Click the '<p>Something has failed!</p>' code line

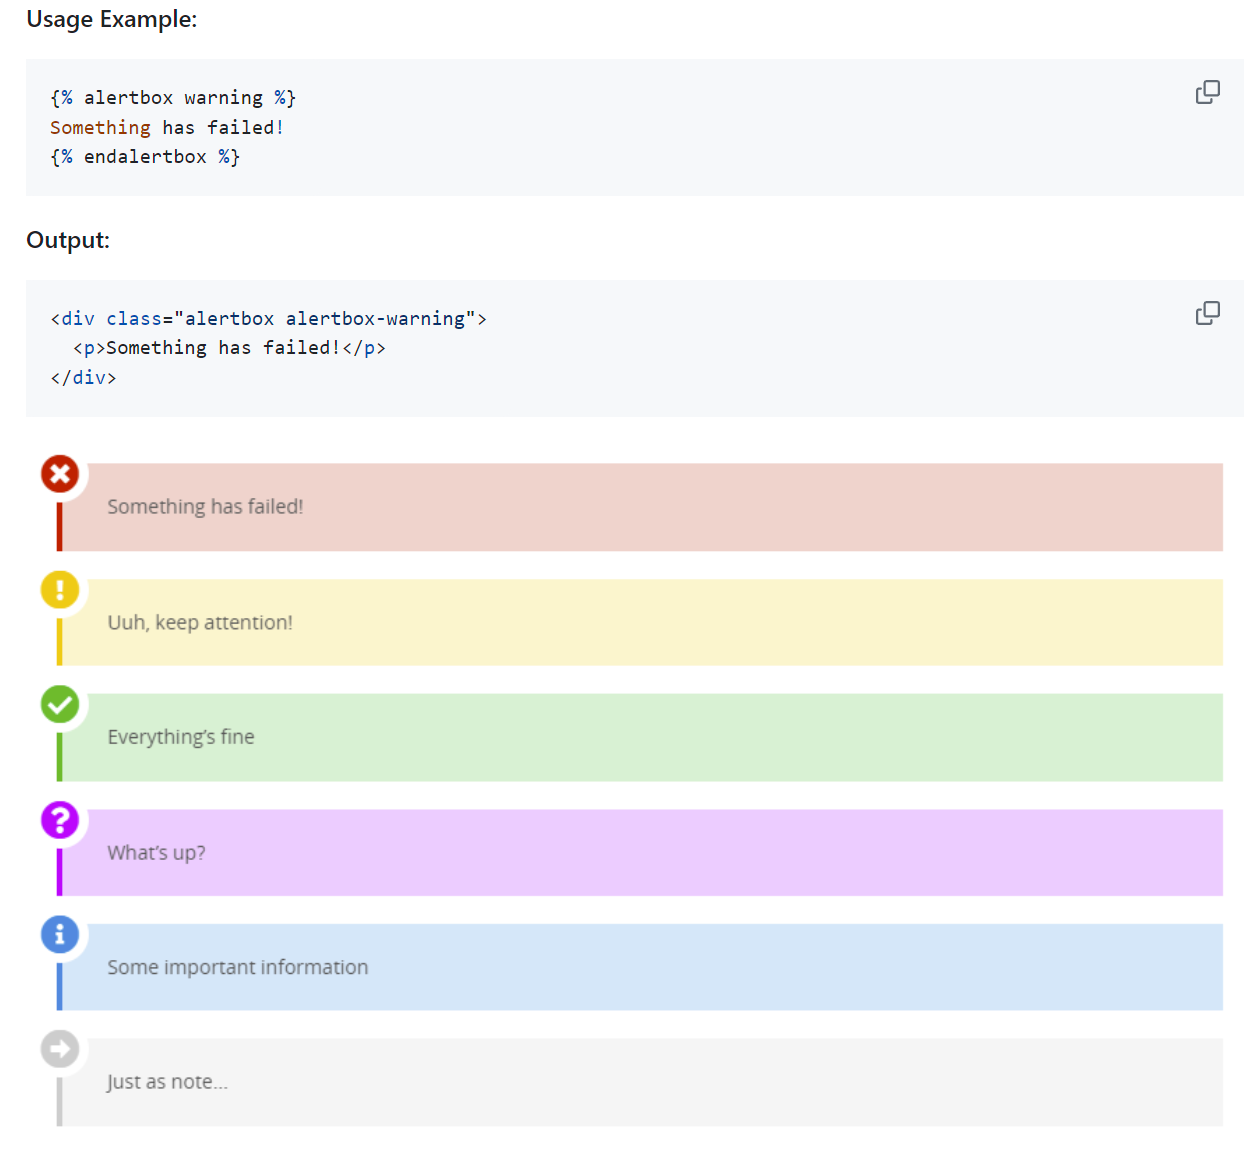tap(229, 348)
